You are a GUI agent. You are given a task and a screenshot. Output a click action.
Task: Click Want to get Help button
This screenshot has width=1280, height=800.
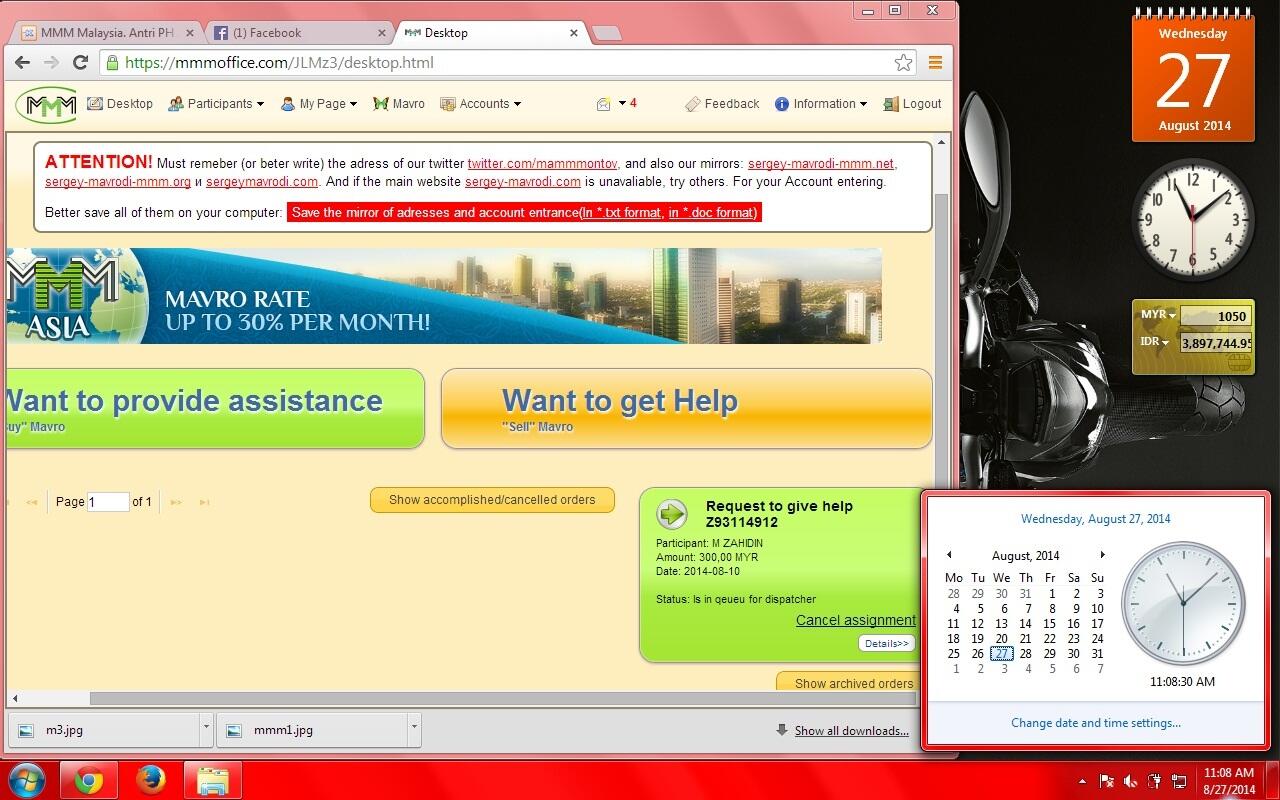click(686, 408)
